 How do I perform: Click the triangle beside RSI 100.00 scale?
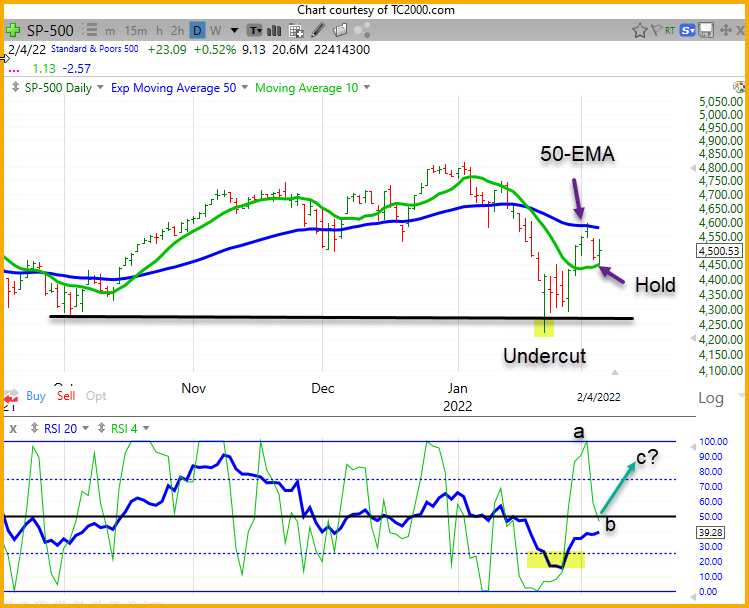coord(693,447)
